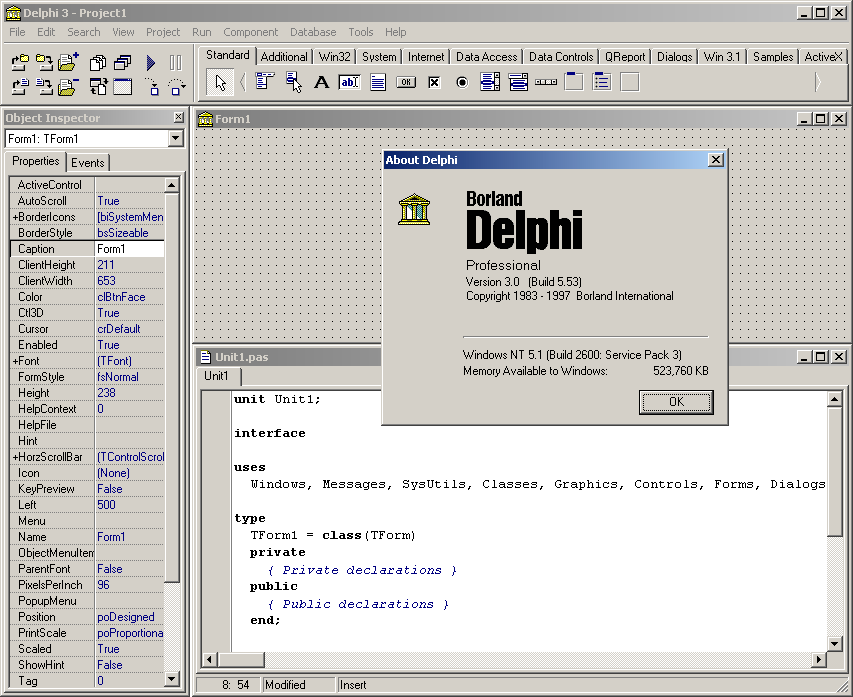The image size is (853, 697).
Task: Click the code editor vertical scrollbar thumb
Action: (835, 471)
